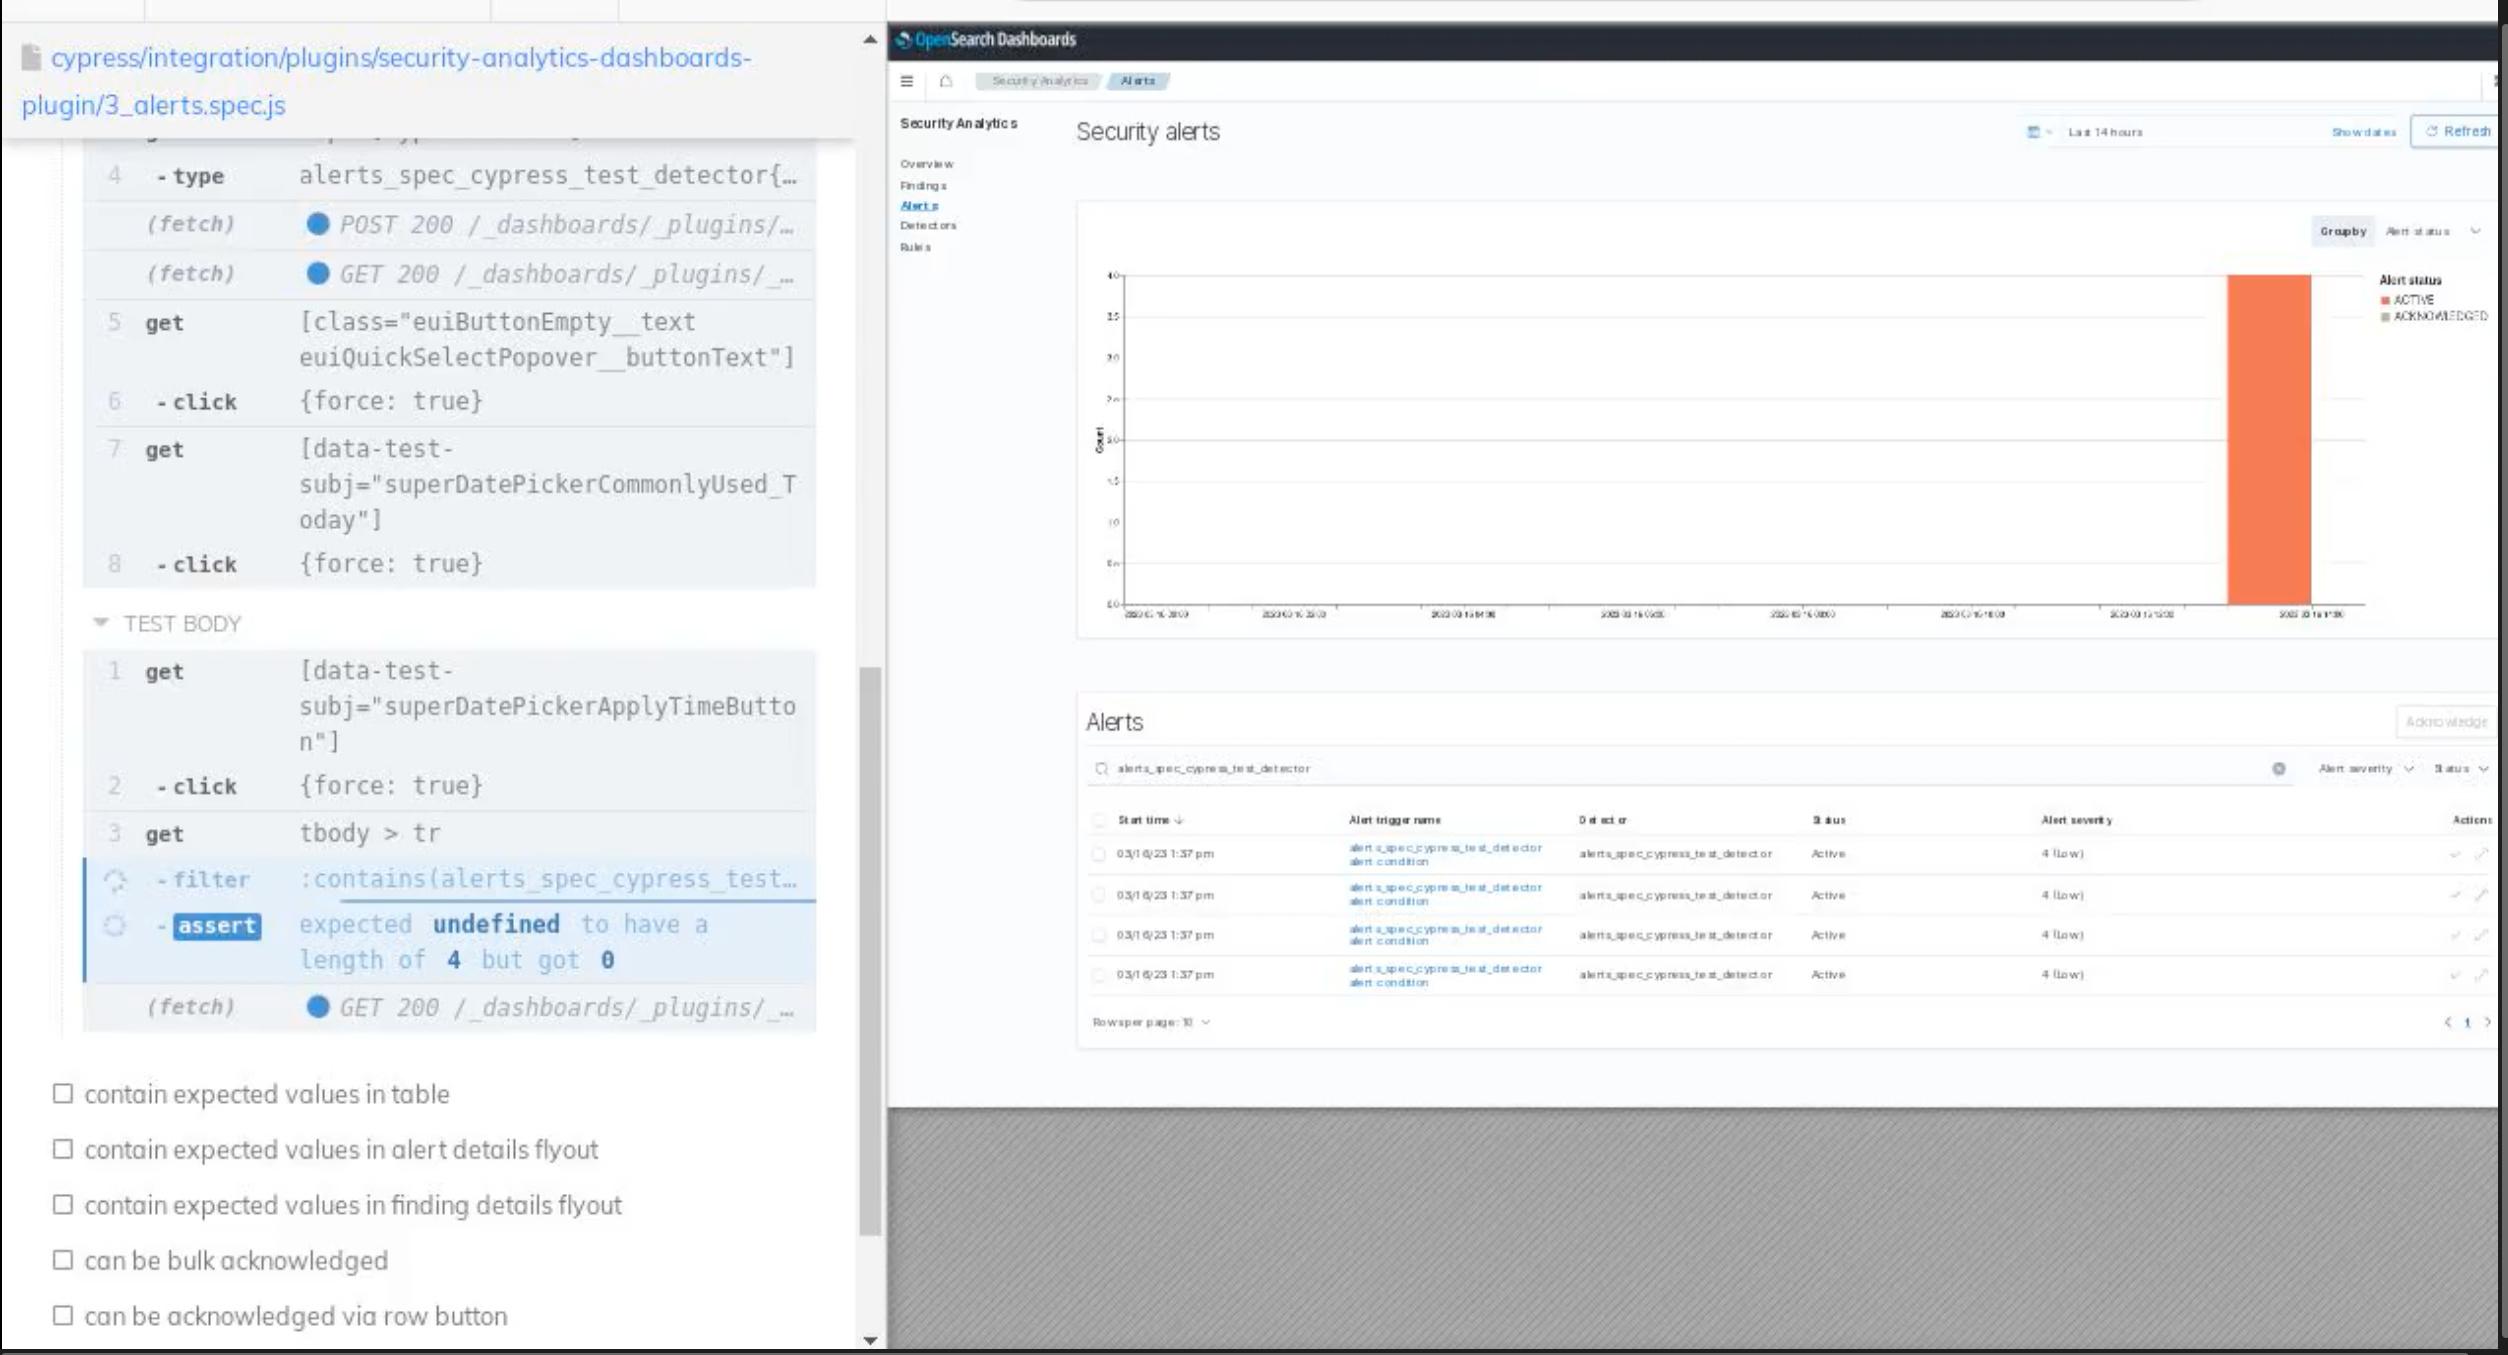This screenshot has height=1355, width=2508.
Task: Open Findings in Security Analytics sidebar
Action: 923,186
